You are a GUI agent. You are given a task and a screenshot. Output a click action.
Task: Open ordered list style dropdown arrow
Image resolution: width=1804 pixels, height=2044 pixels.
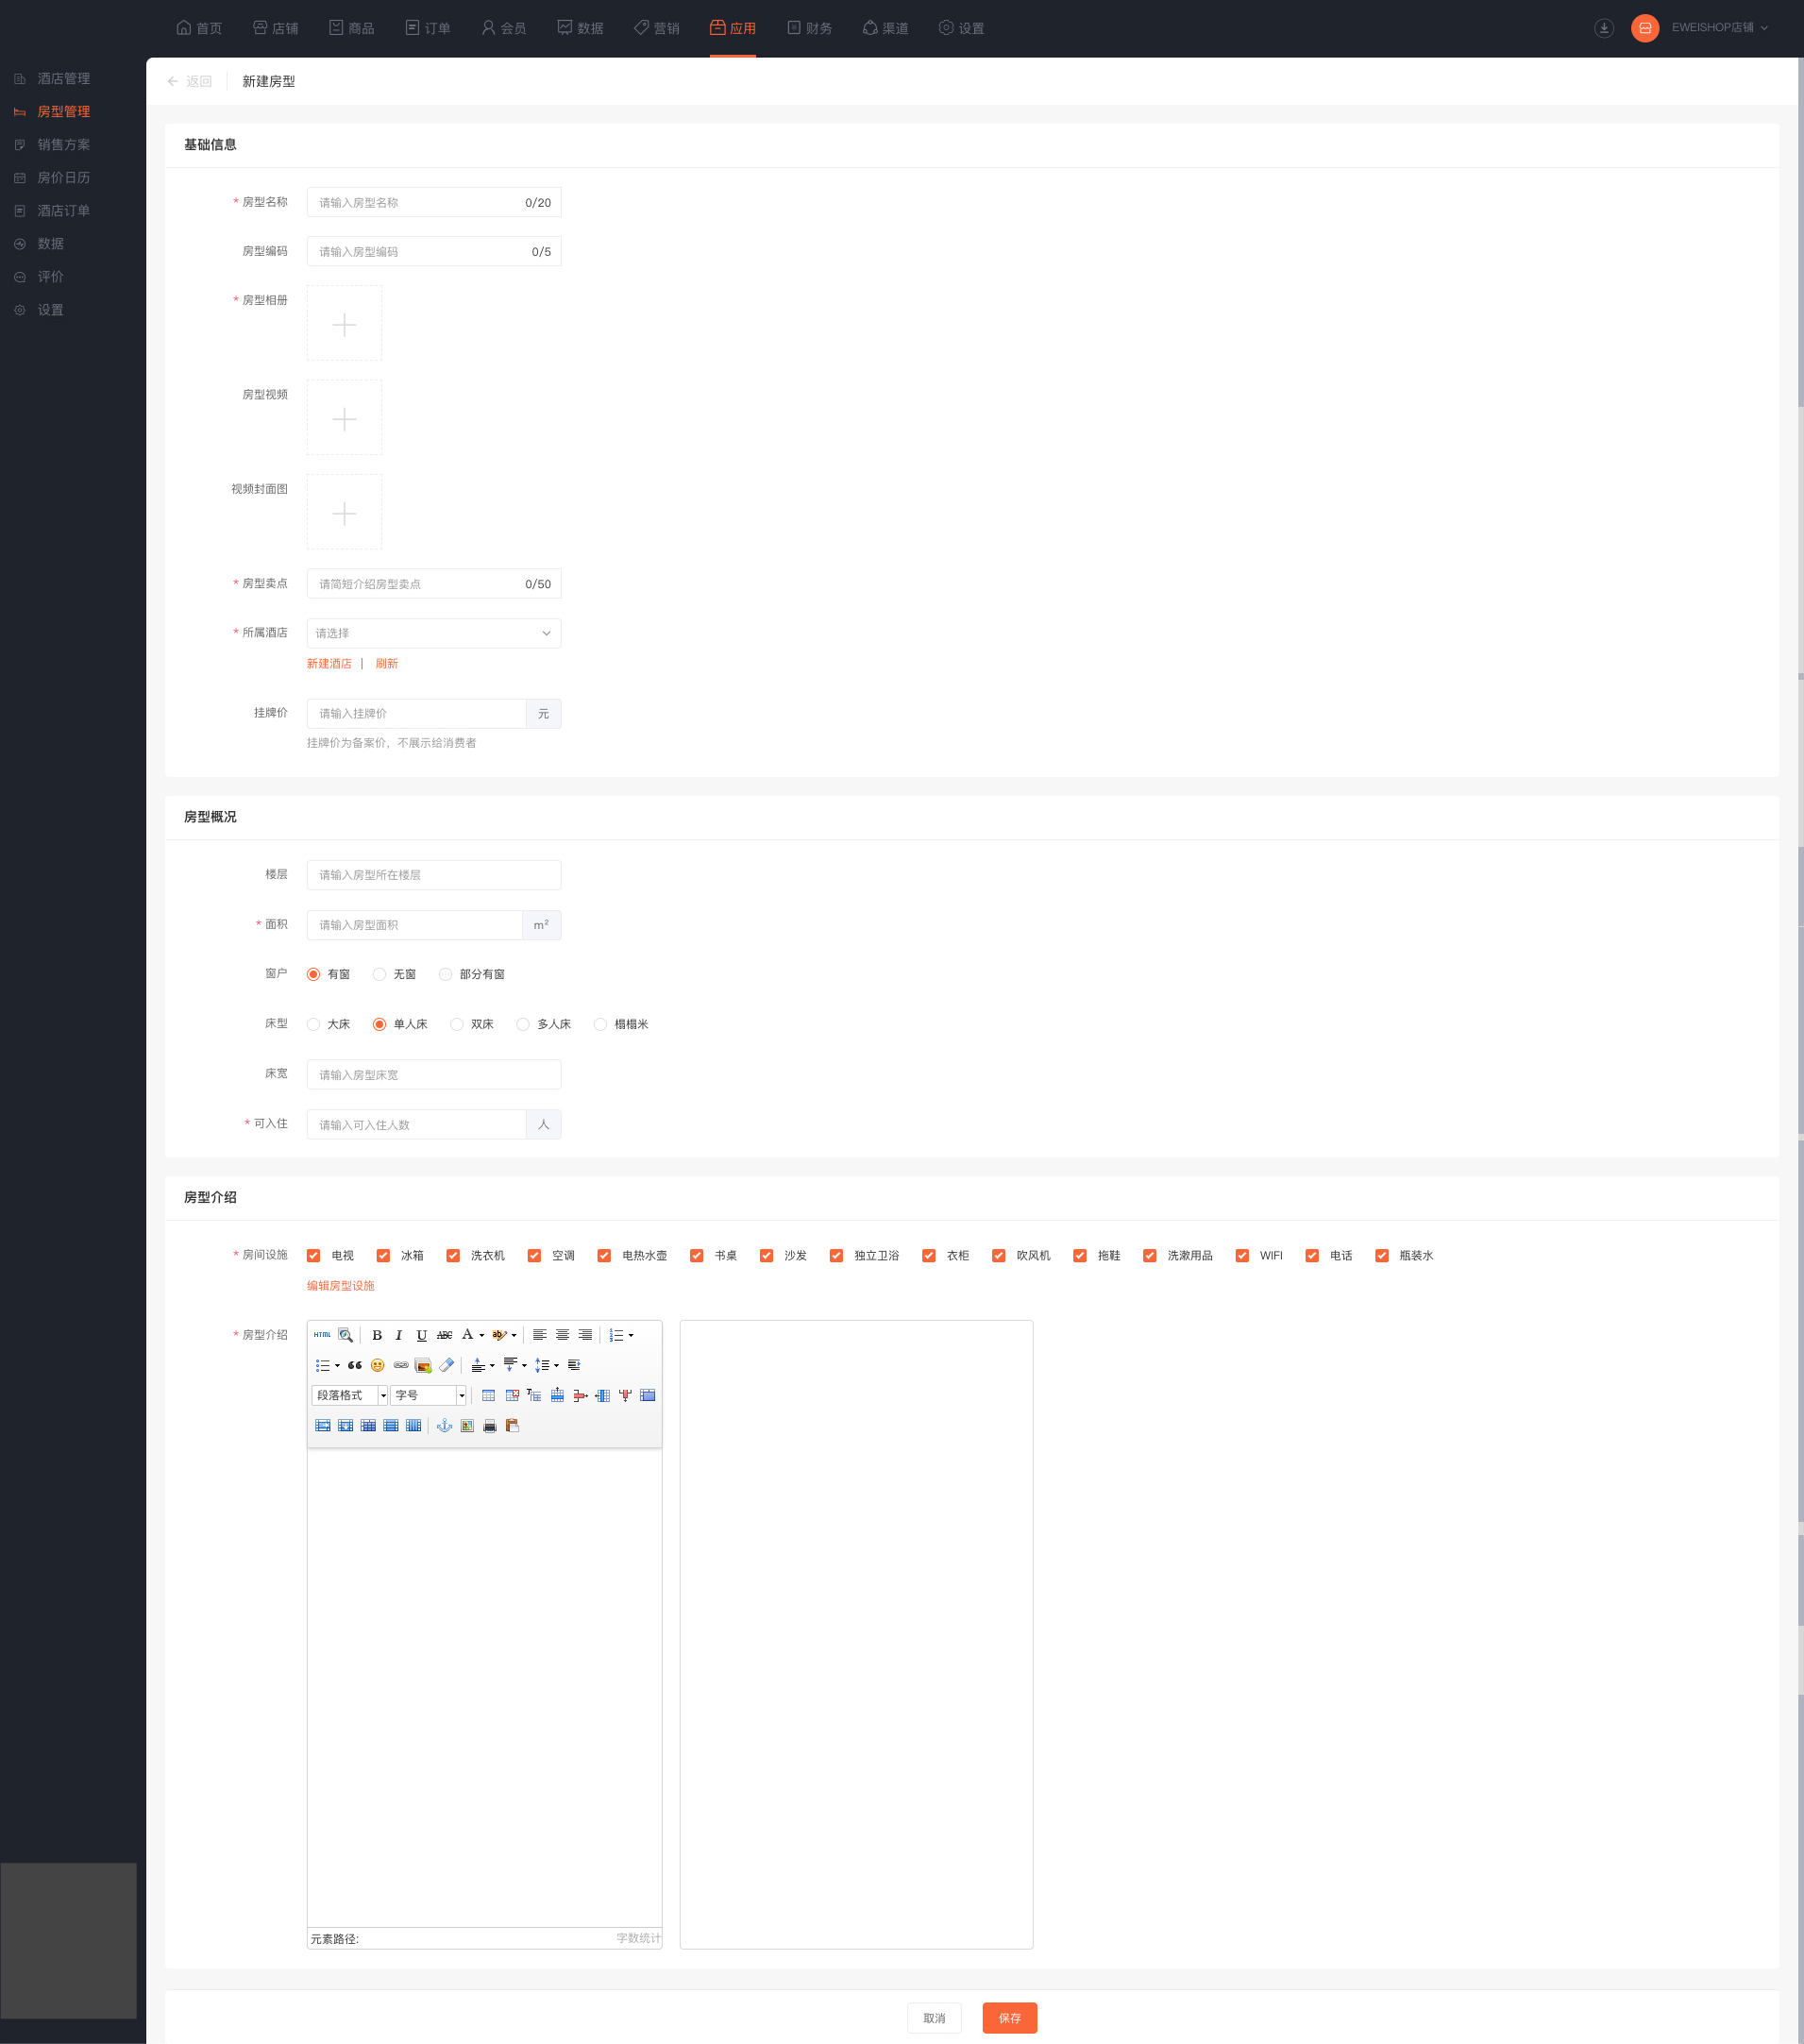click(x=631, y=1335)
